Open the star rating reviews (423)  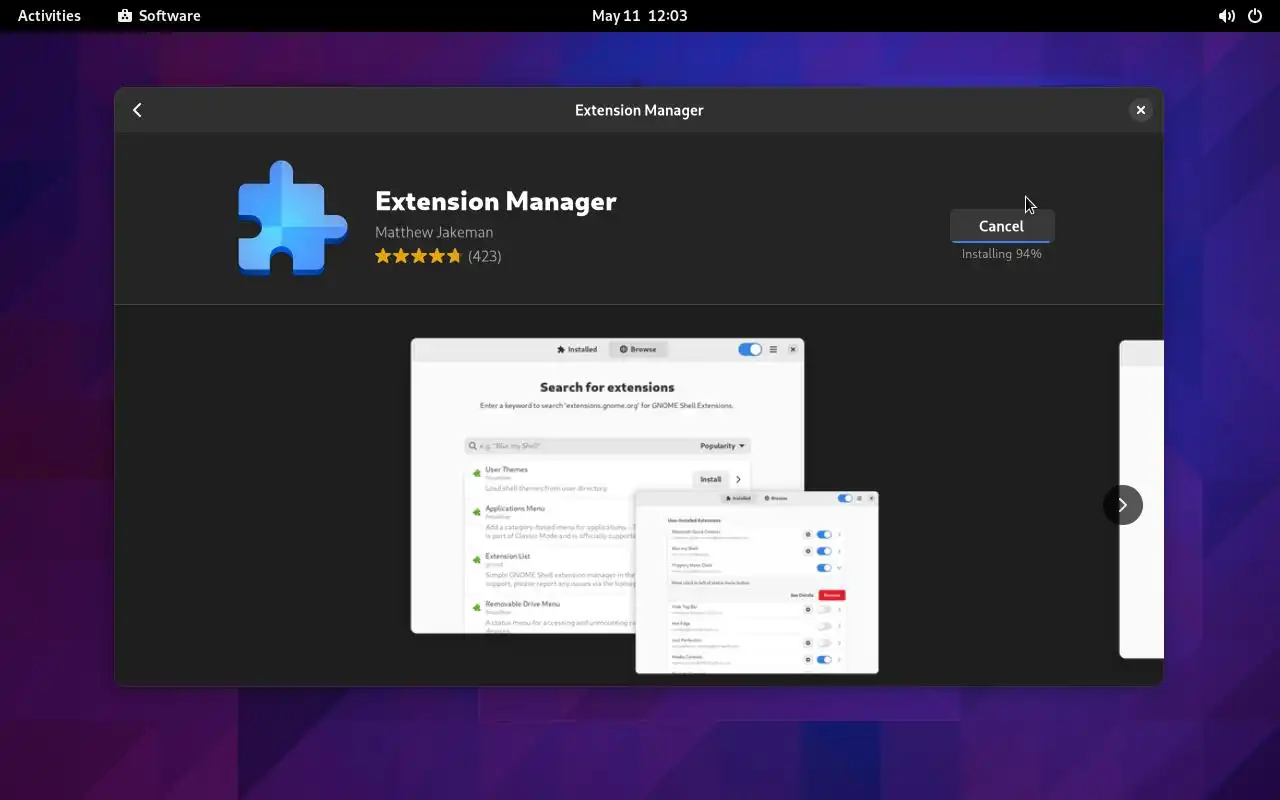(438, 256)
